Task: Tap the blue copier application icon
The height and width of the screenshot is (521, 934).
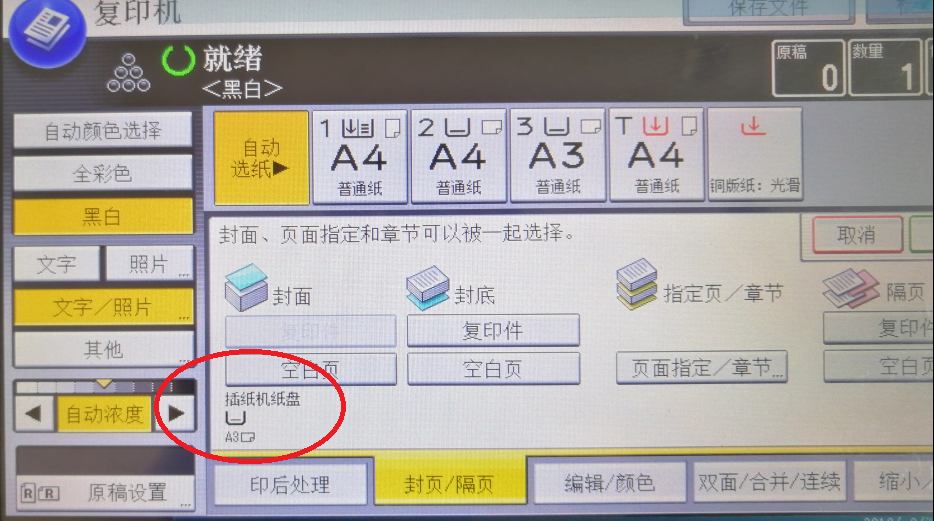Action: coord(48,30)
